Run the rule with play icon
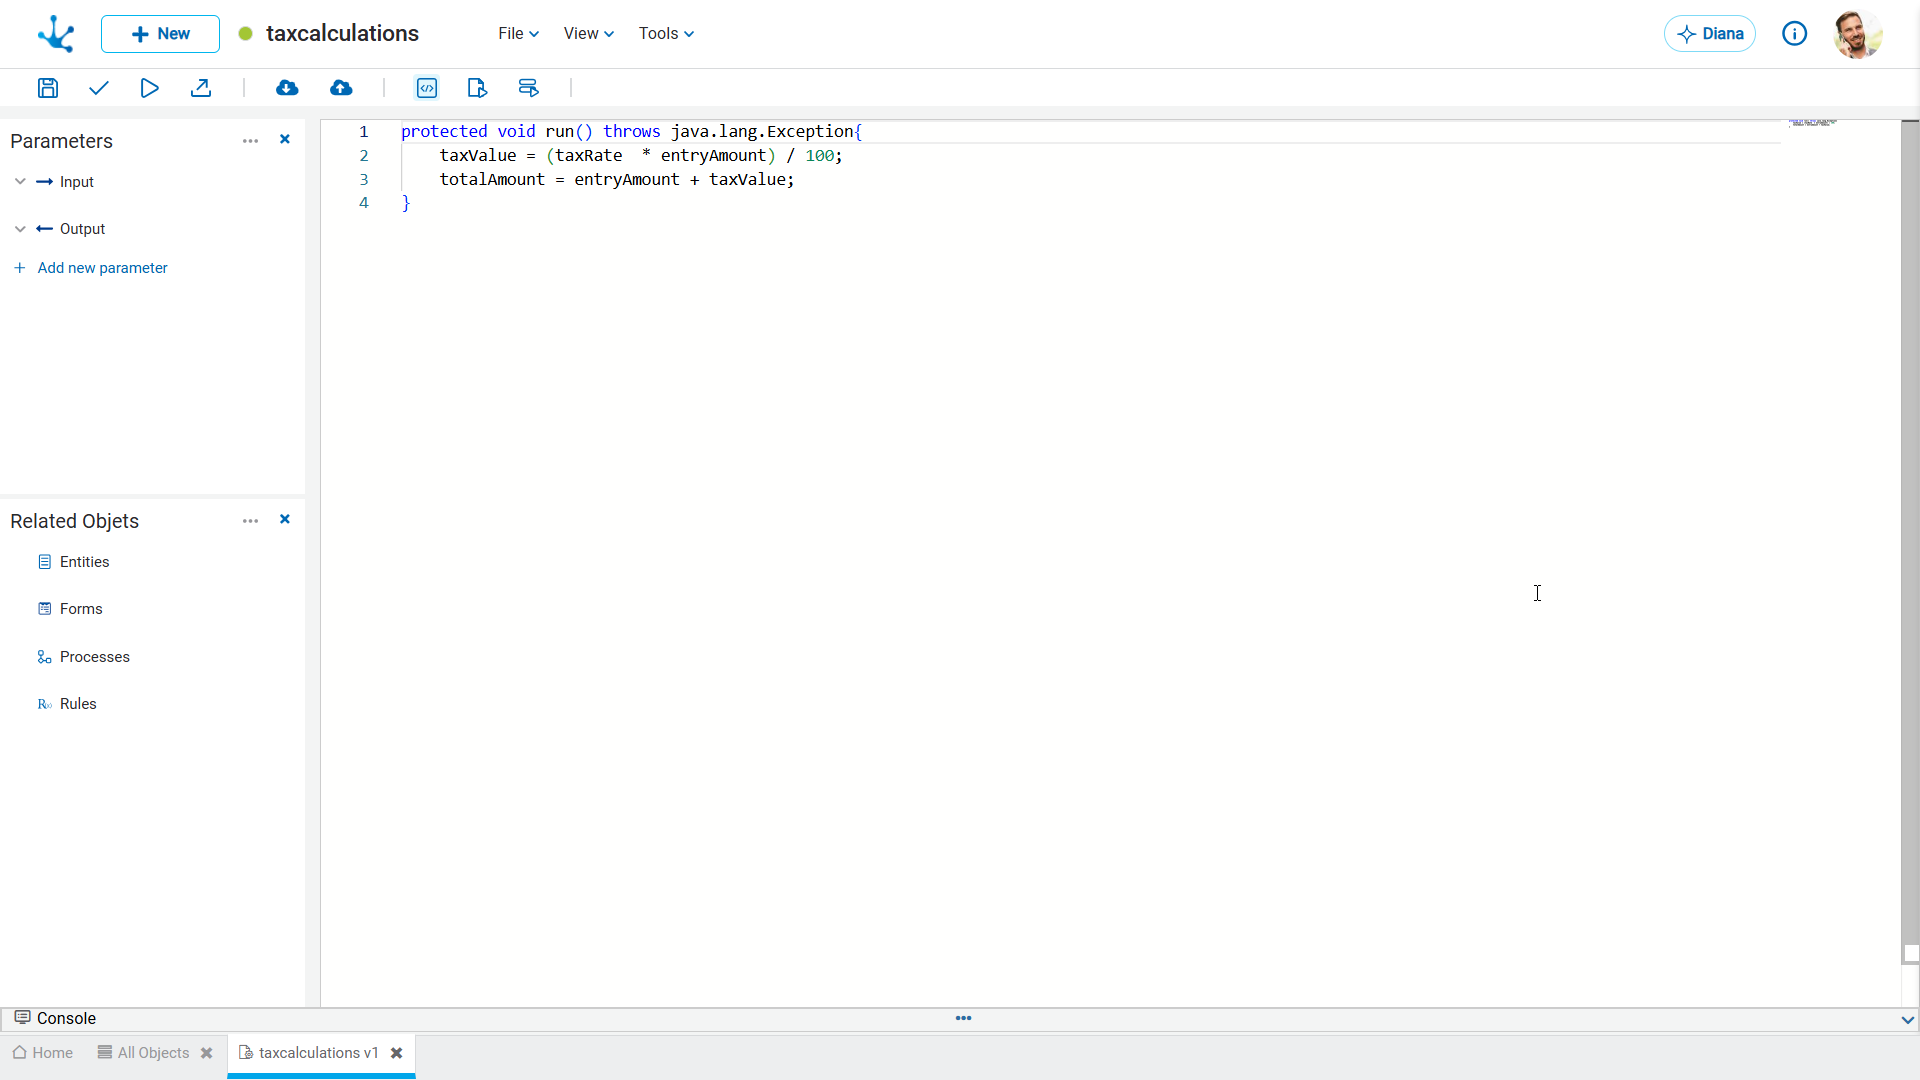The height and width of the screenshot is (1080, 1920). tap(149, 88)
